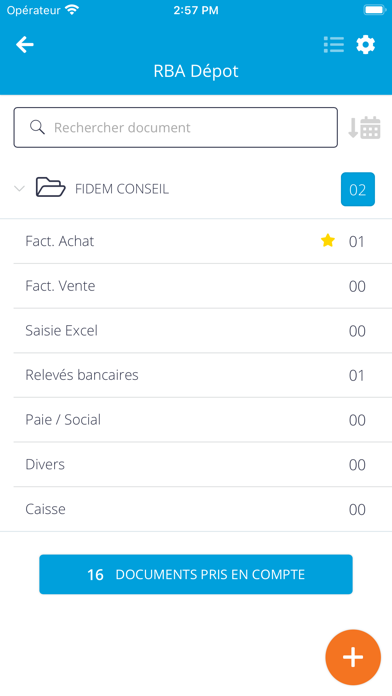
Task: Focus the Rechercher document search field
Action: tap(175, 127)
